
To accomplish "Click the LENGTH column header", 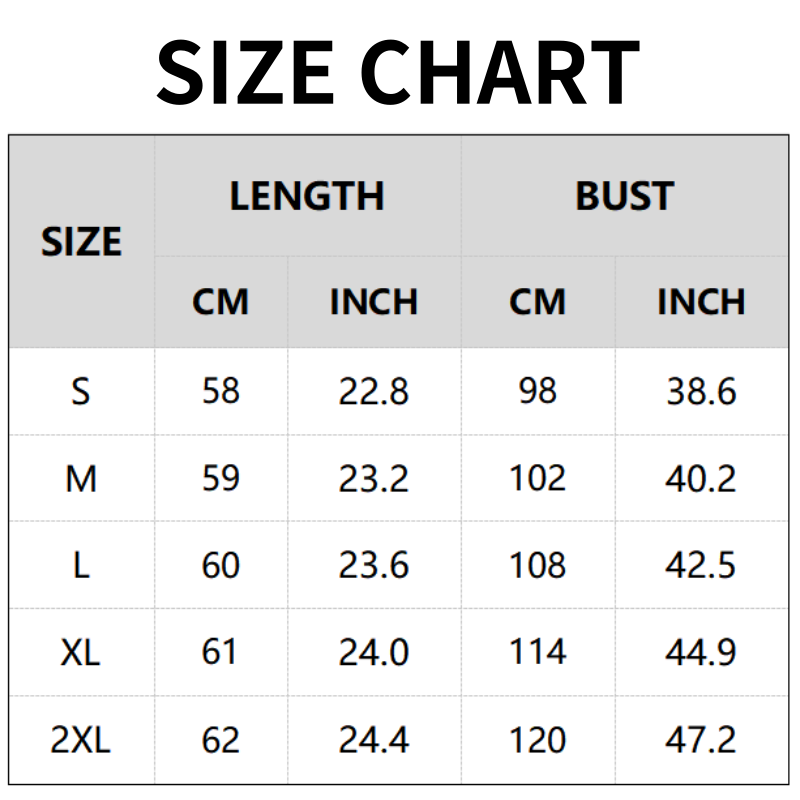I will pyautogui.click(x=307, y=196).
